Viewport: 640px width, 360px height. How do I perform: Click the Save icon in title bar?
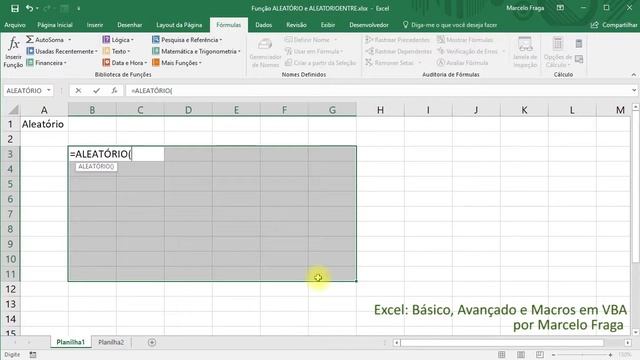click(15, 8)
